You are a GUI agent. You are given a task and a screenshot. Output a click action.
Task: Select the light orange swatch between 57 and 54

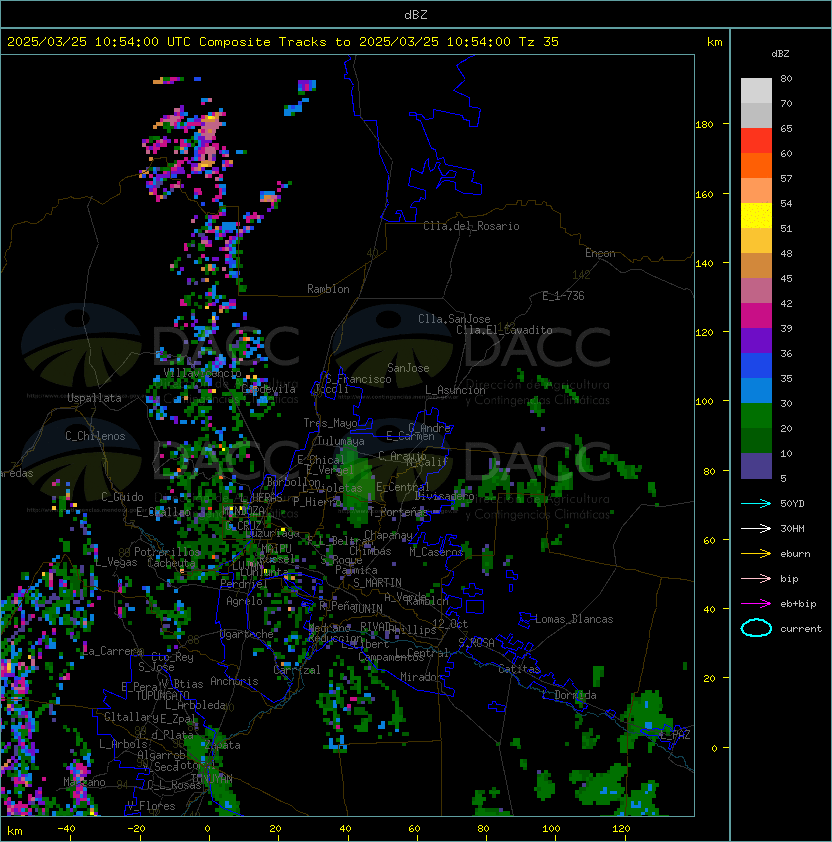[x=756, y=191]
